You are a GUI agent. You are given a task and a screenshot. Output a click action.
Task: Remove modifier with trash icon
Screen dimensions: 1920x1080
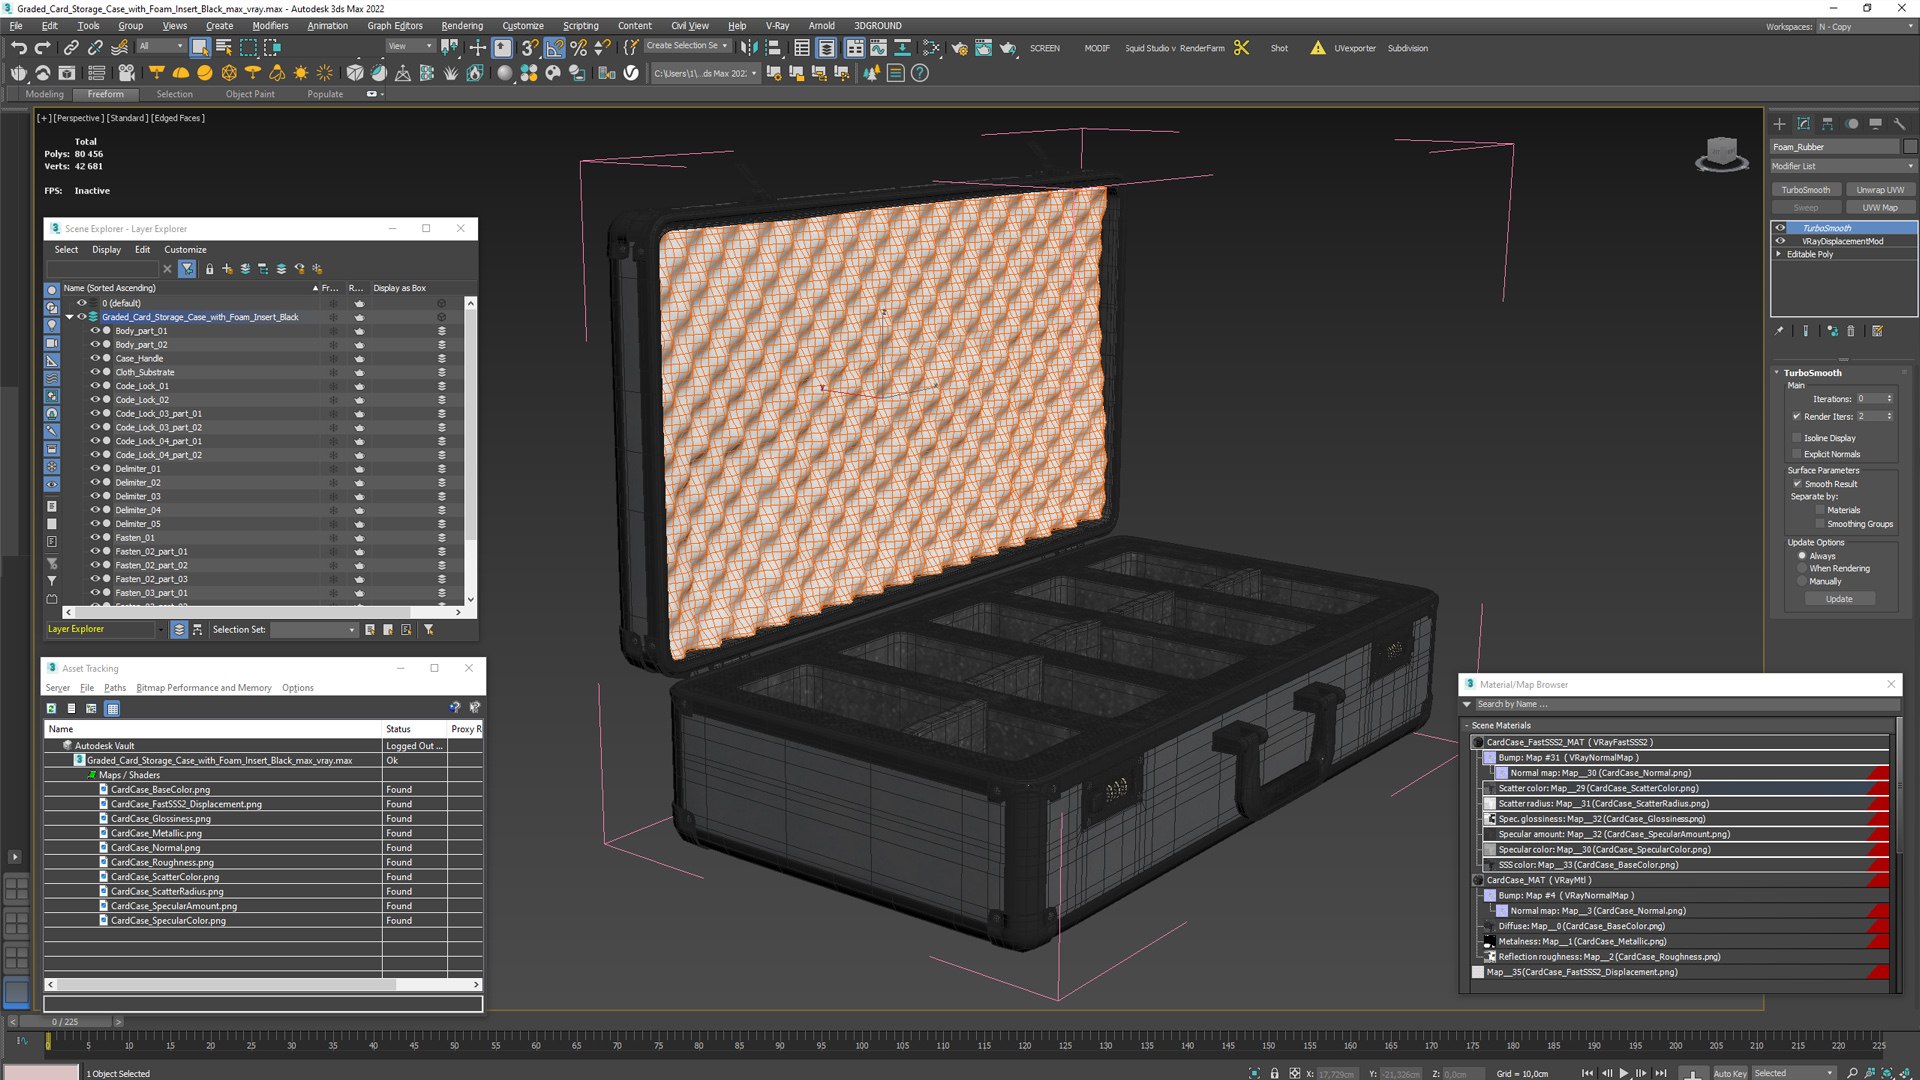(x=1850, y=331)
